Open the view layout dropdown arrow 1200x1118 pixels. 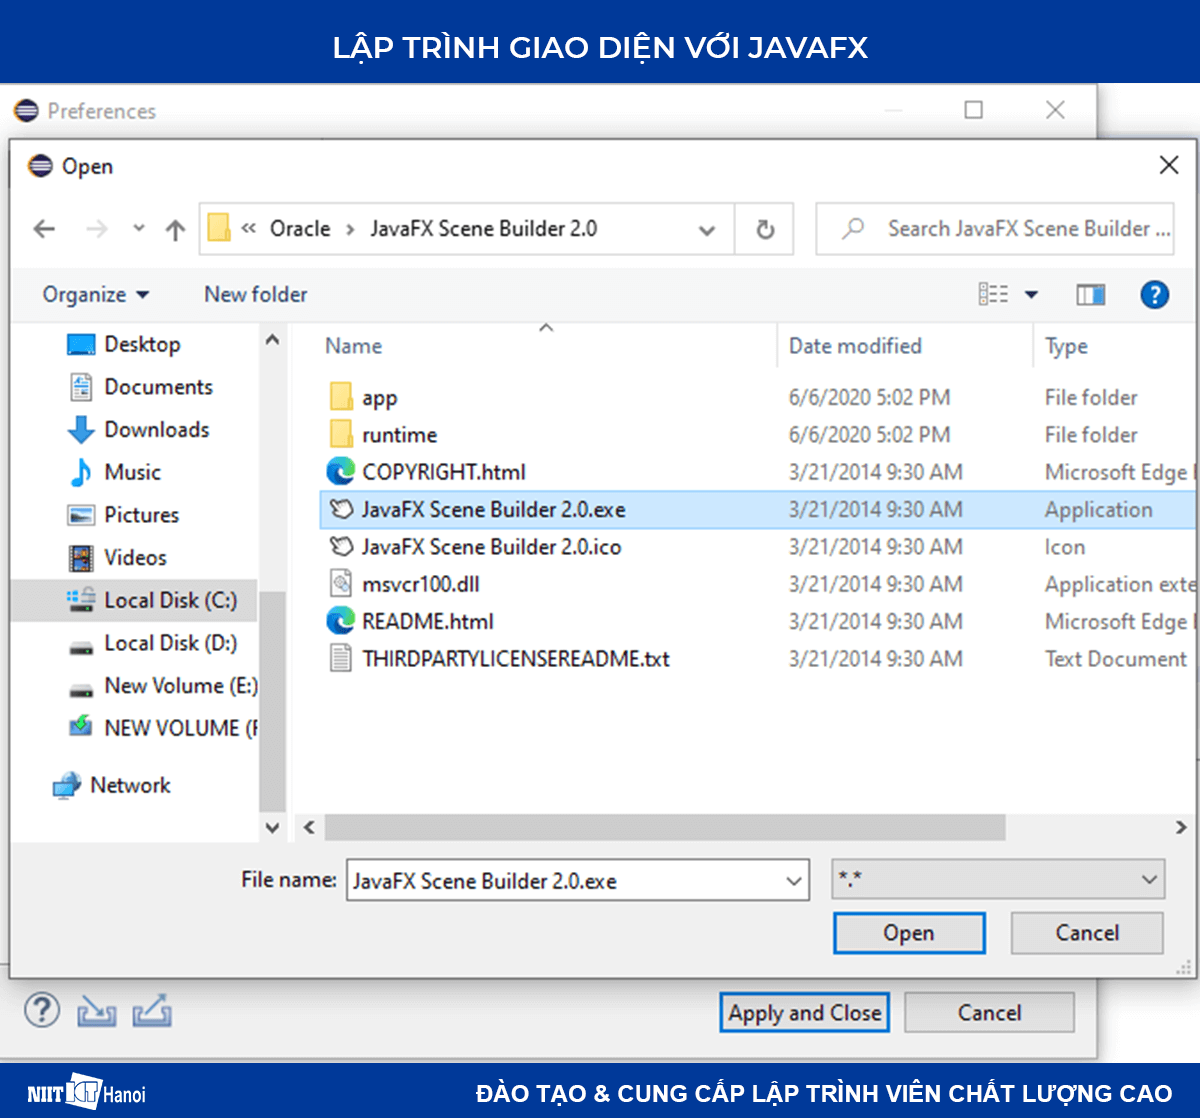click(x=1030, y=294)
